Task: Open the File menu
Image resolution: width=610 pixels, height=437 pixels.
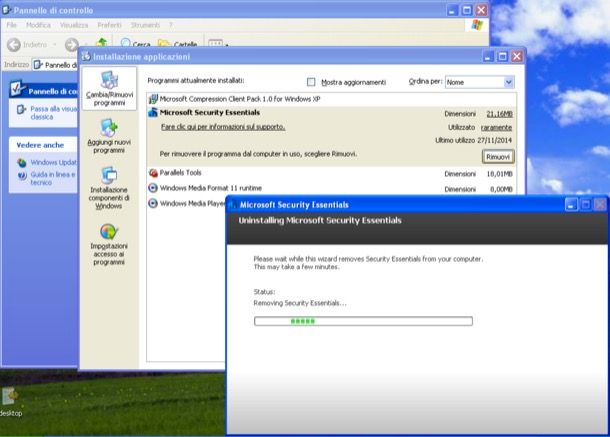Action: click(x=12, y=24)
